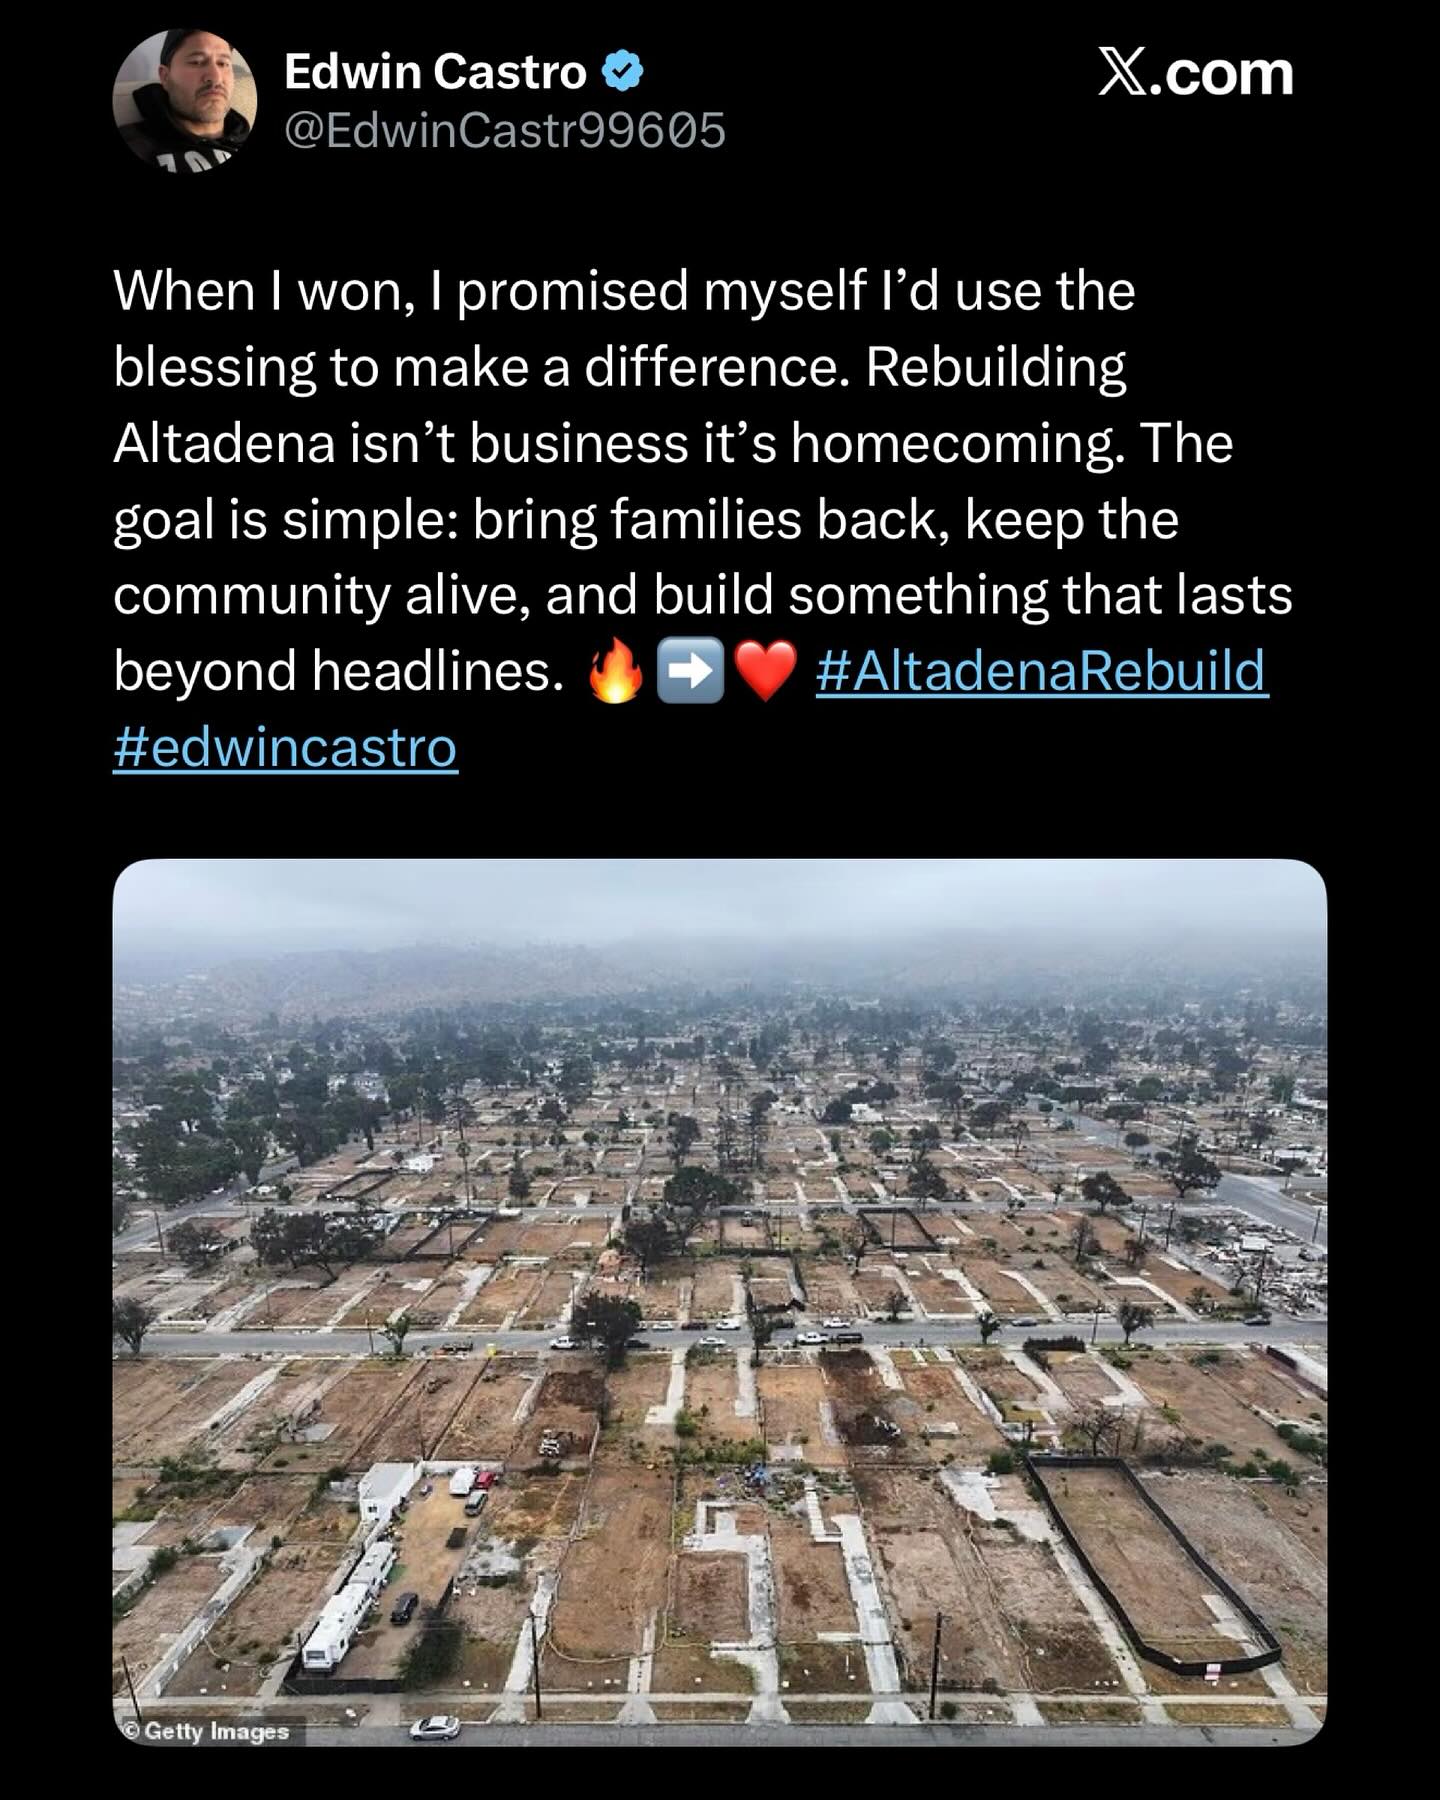
Task: Click the stylized X letter of the logo
Action: tap(1122, 73)
